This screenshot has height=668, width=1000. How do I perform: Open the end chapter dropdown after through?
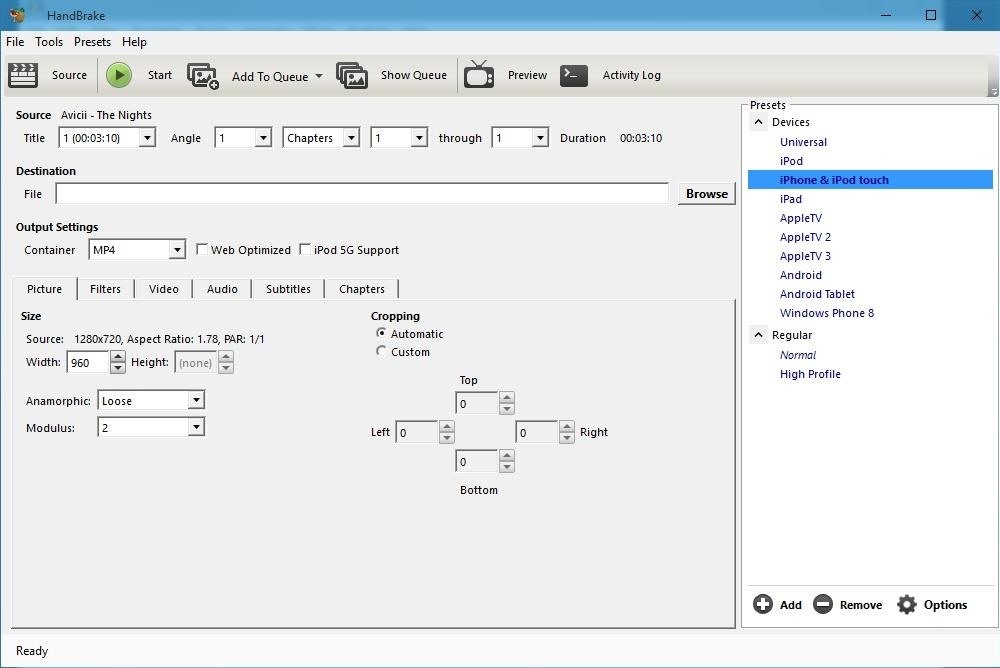540,138
